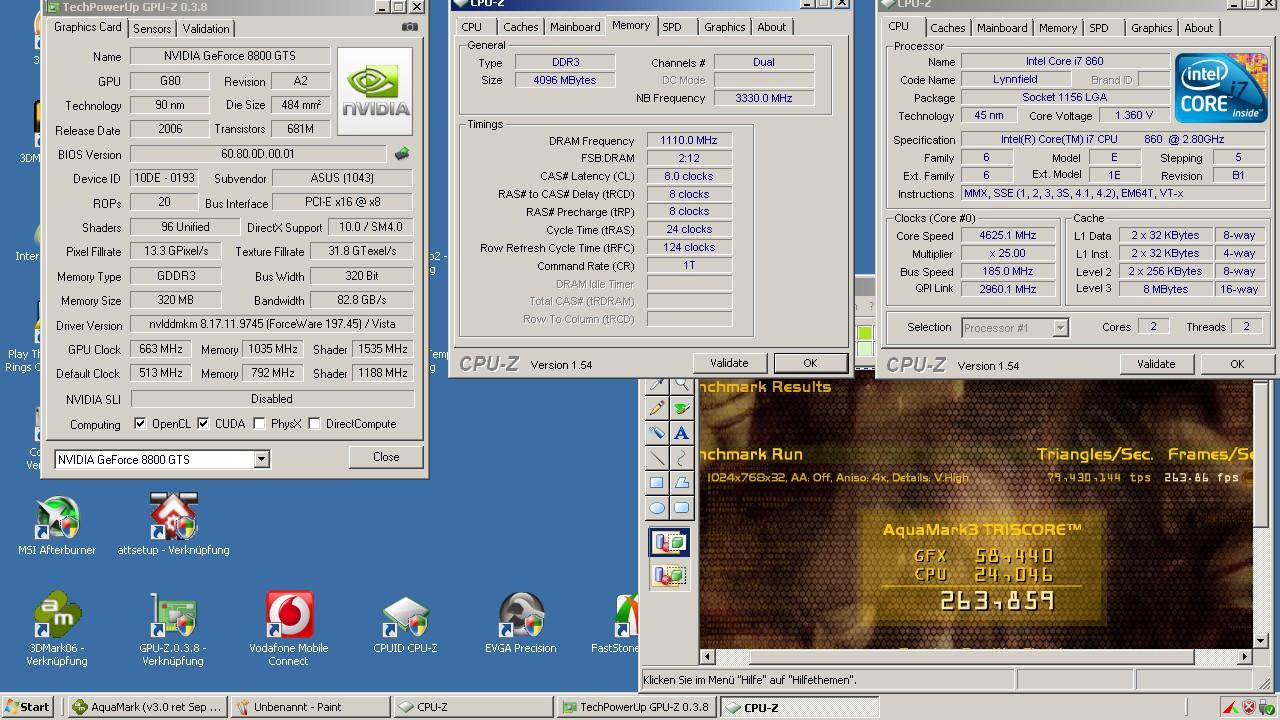Toggle the CUDA checkbox

click(x=203, y=423)
